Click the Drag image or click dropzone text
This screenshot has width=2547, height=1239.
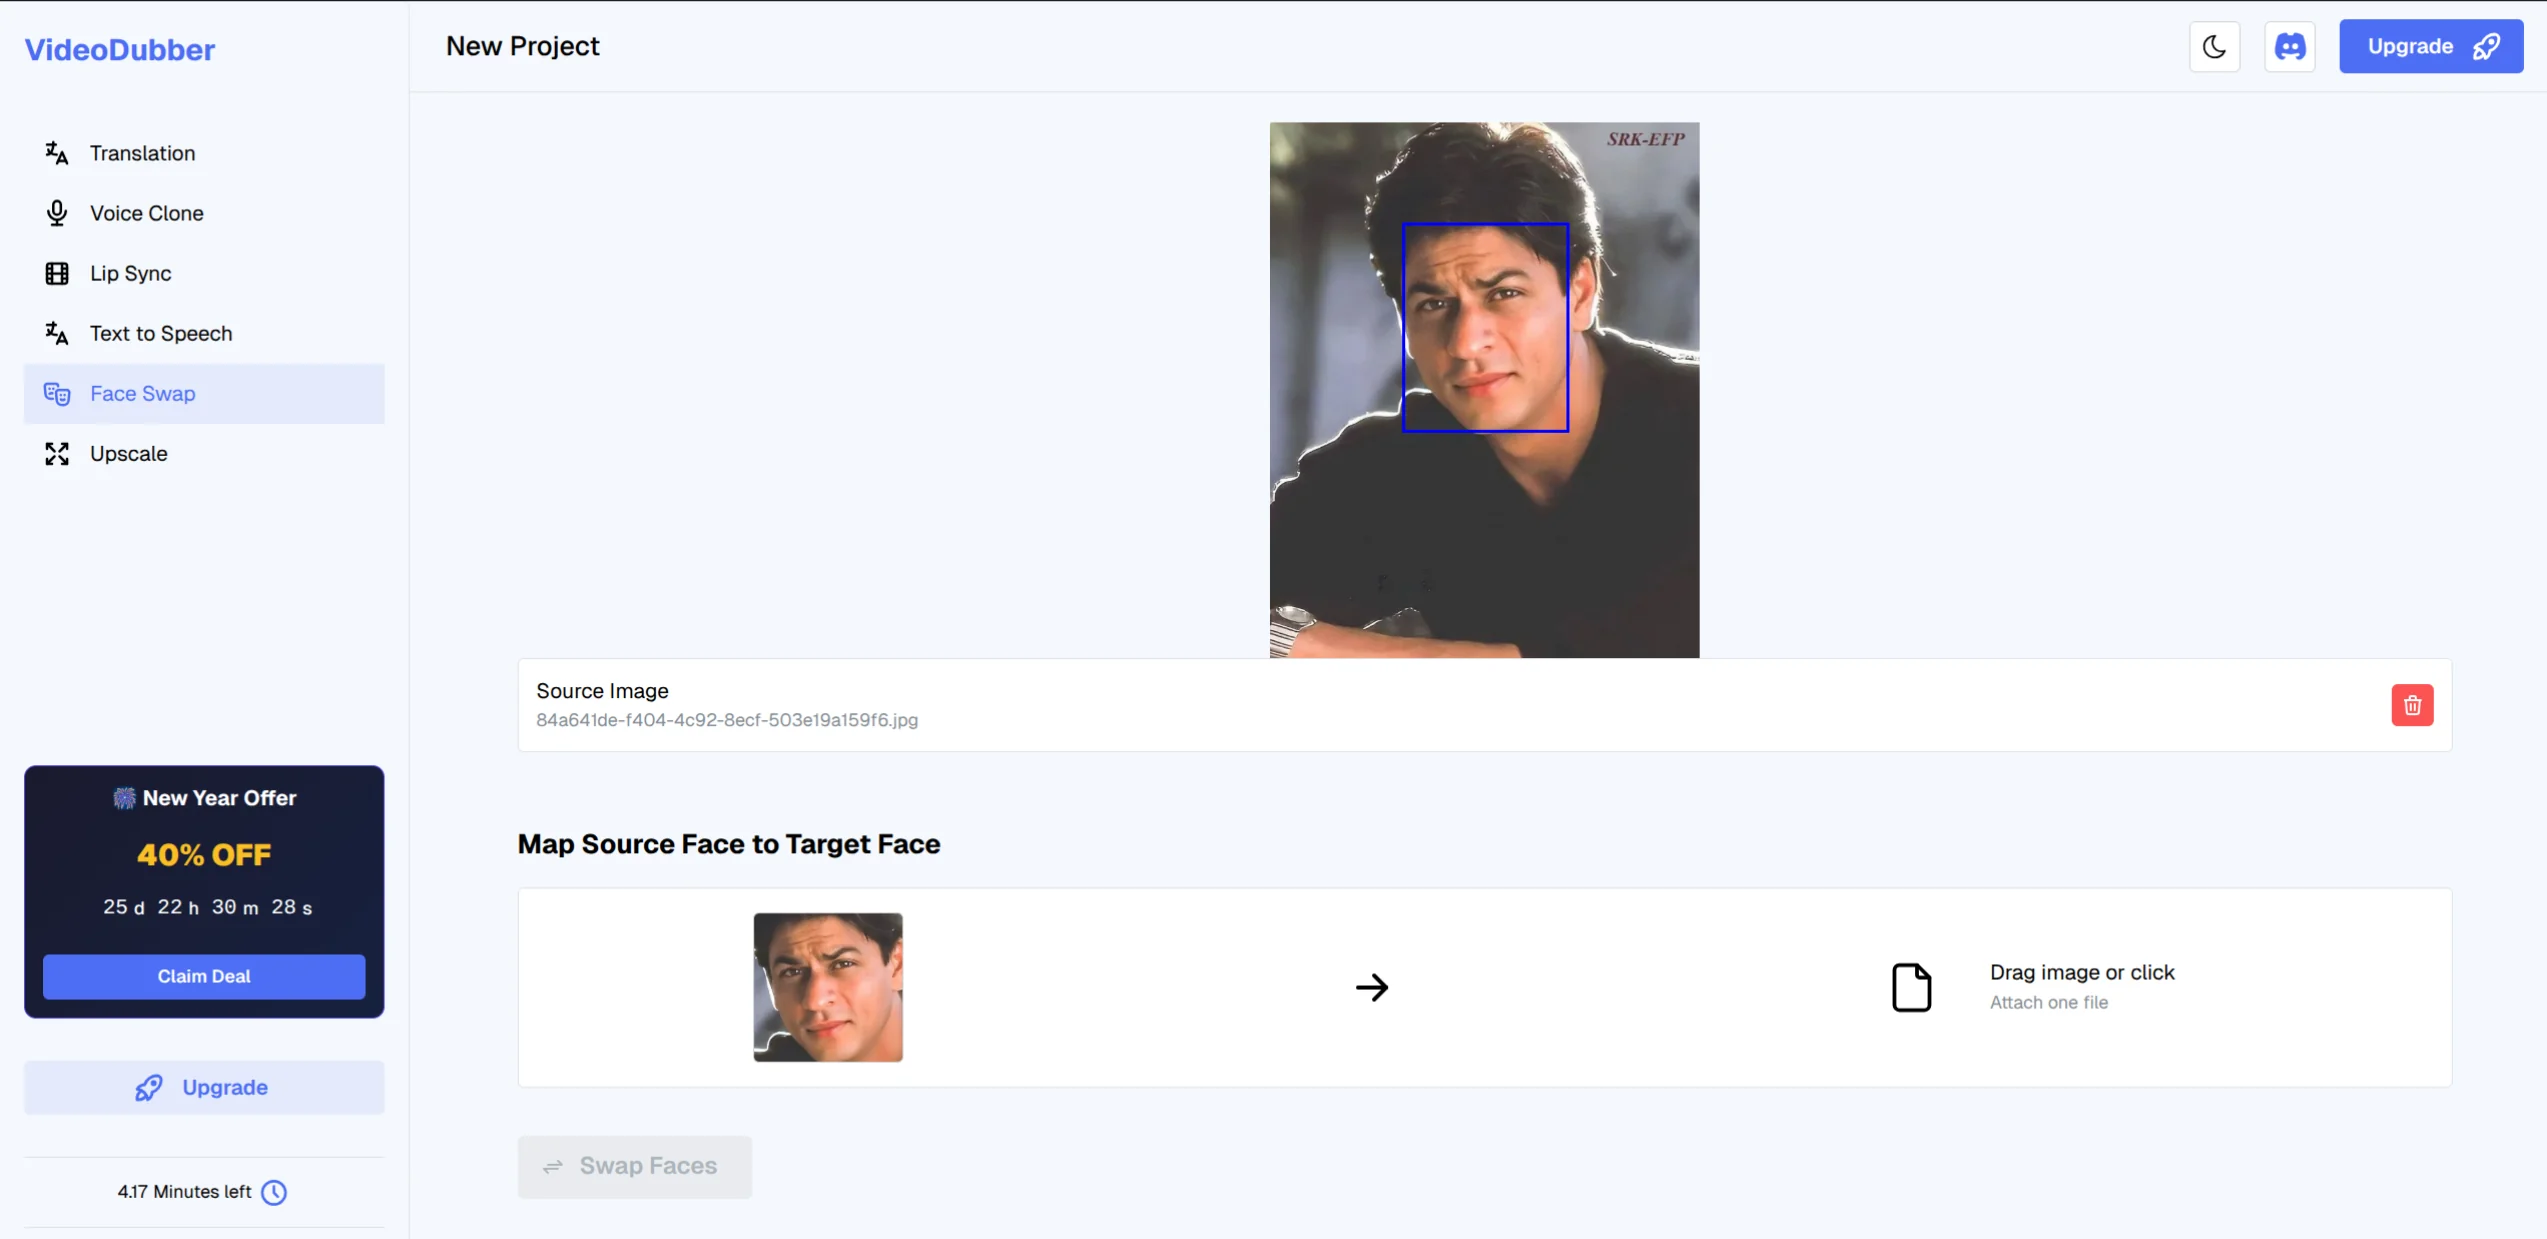click(2081, 973)
